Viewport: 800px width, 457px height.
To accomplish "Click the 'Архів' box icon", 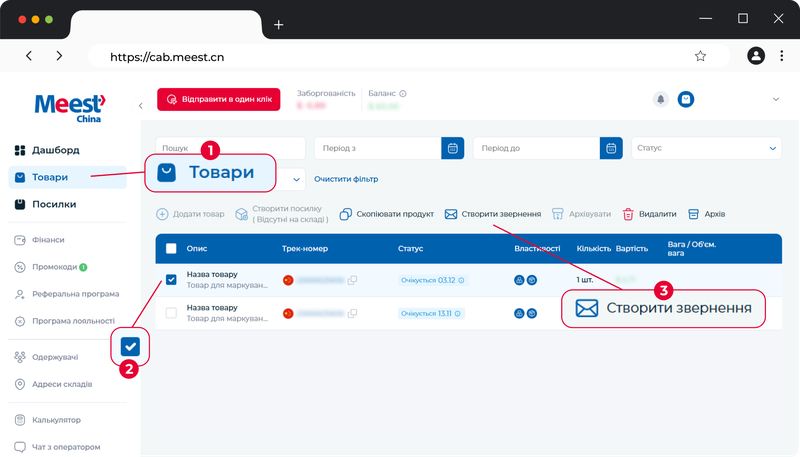I will tap(693, 214).
